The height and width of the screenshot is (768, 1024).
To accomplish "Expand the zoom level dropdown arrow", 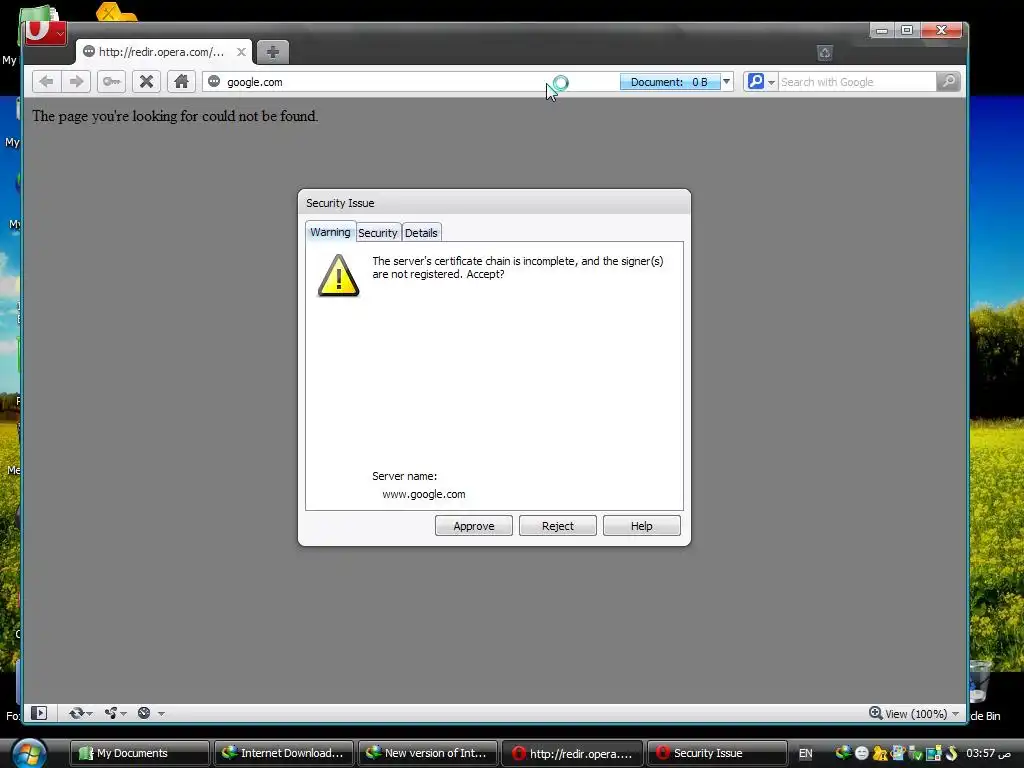I will [955, 714].
